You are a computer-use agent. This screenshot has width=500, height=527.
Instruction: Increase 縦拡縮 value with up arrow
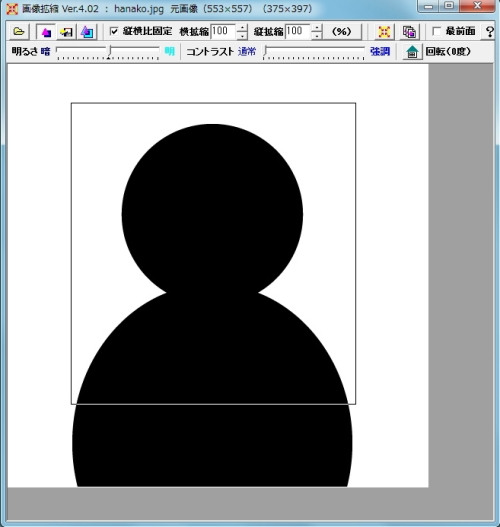pos(317,28)
